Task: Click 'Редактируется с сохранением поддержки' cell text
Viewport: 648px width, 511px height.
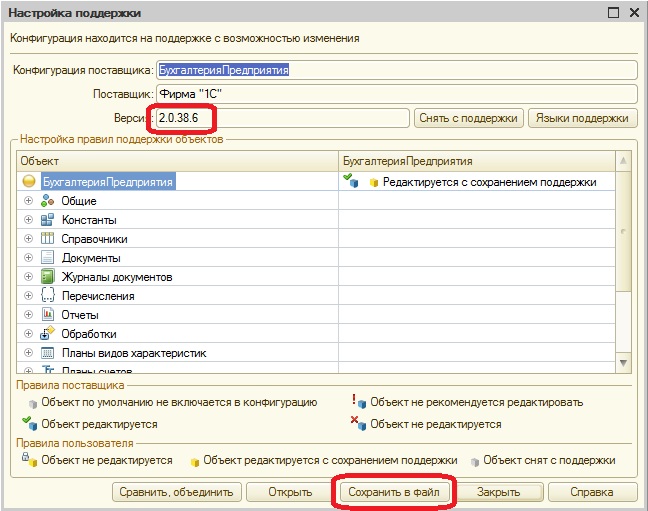Action: click(x=490, y=182)
